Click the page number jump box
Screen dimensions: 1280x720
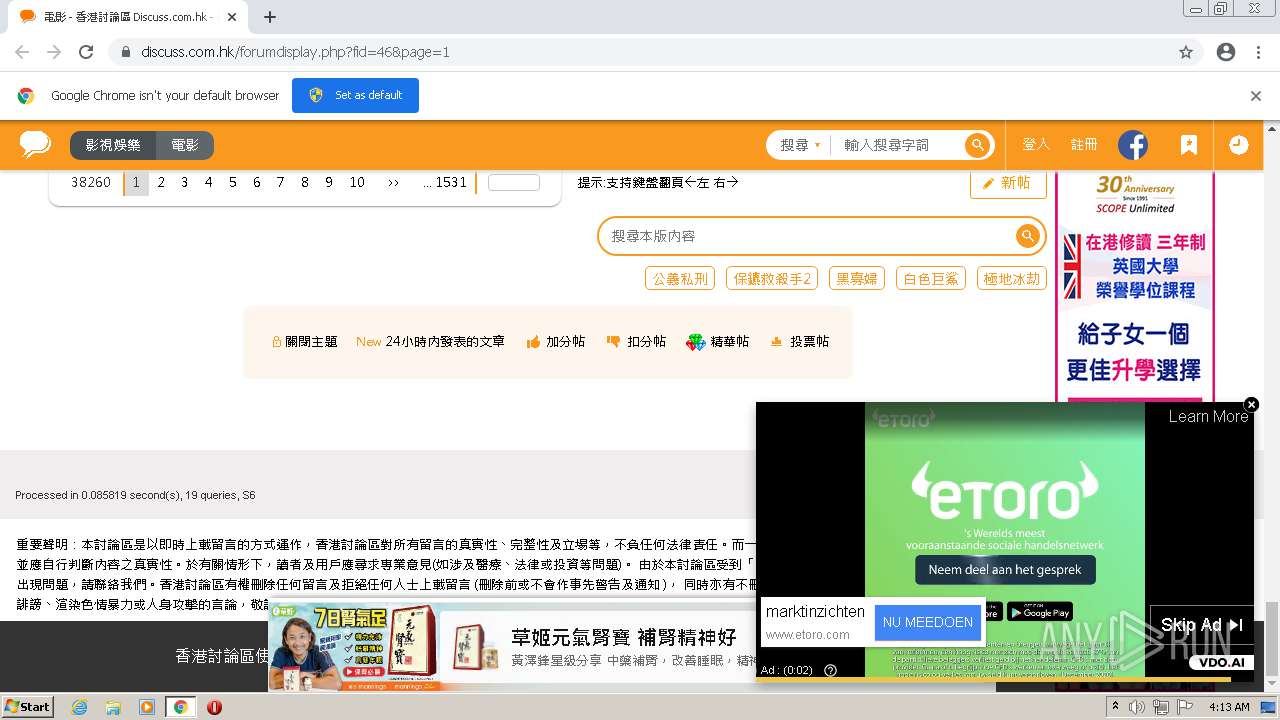514,182
